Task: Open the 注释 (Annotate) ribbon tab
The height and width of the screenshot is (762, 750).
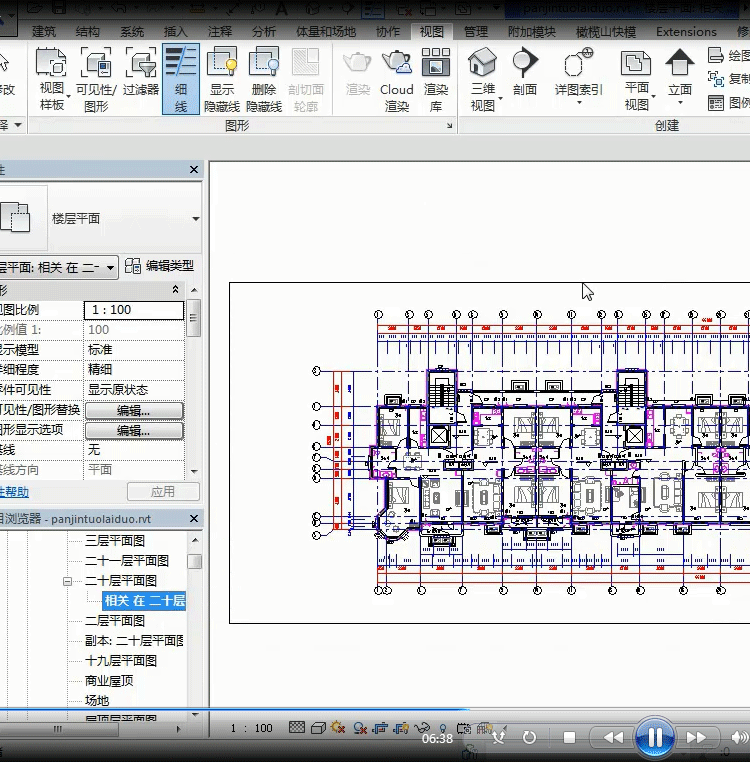Action: click(220, 32)
